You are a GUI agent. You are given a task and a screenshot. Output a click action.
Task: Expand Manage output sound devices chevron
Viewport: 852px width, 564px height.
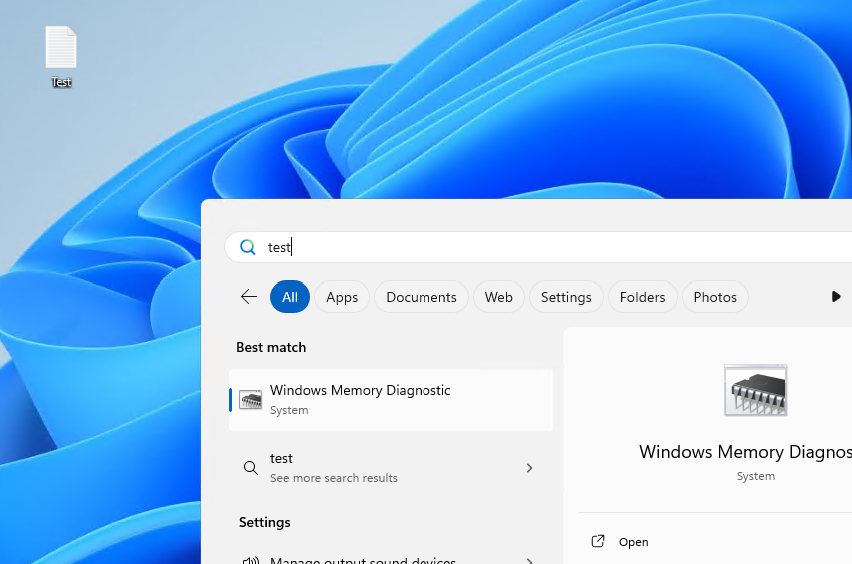coord(529,560)
